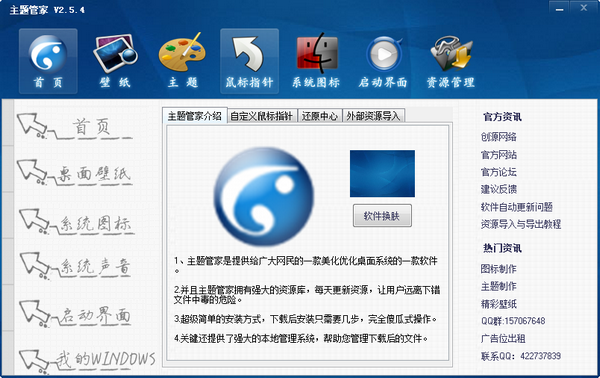Select the blue skin preview thumbnail
The image size is (600, 378).
point(382,174)
